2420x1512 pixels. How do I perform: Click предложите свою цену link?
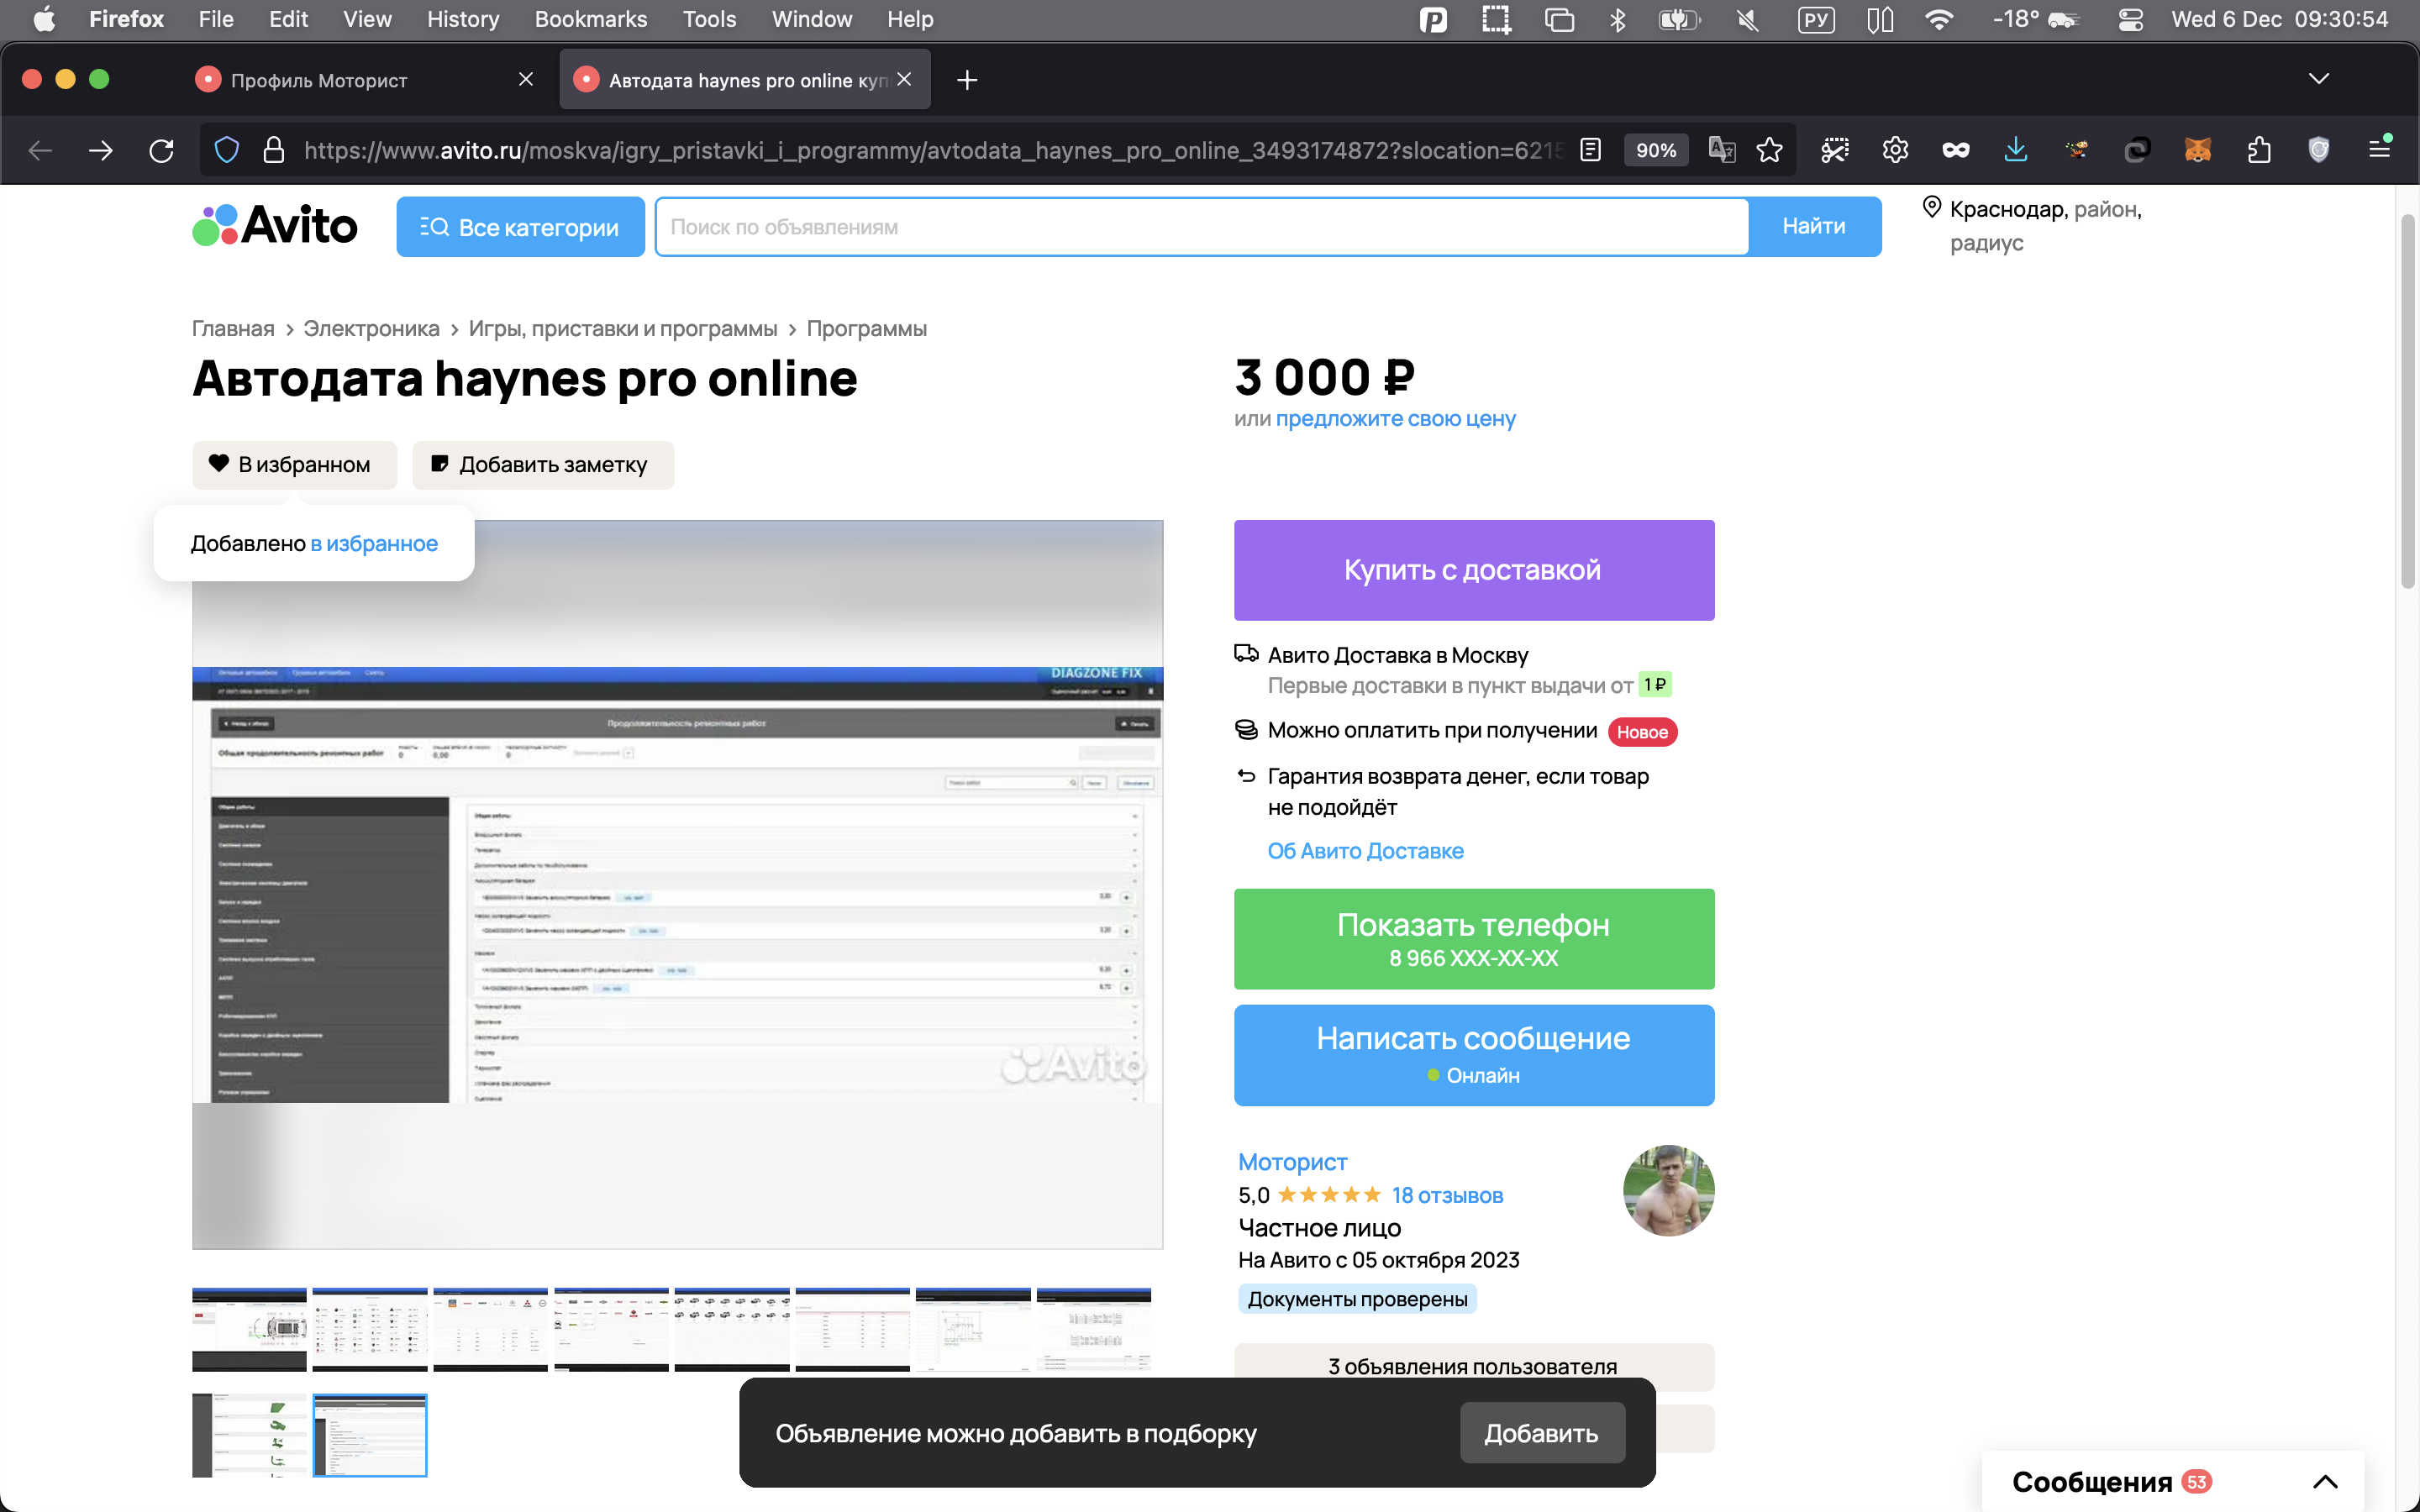click(1395, 419)
